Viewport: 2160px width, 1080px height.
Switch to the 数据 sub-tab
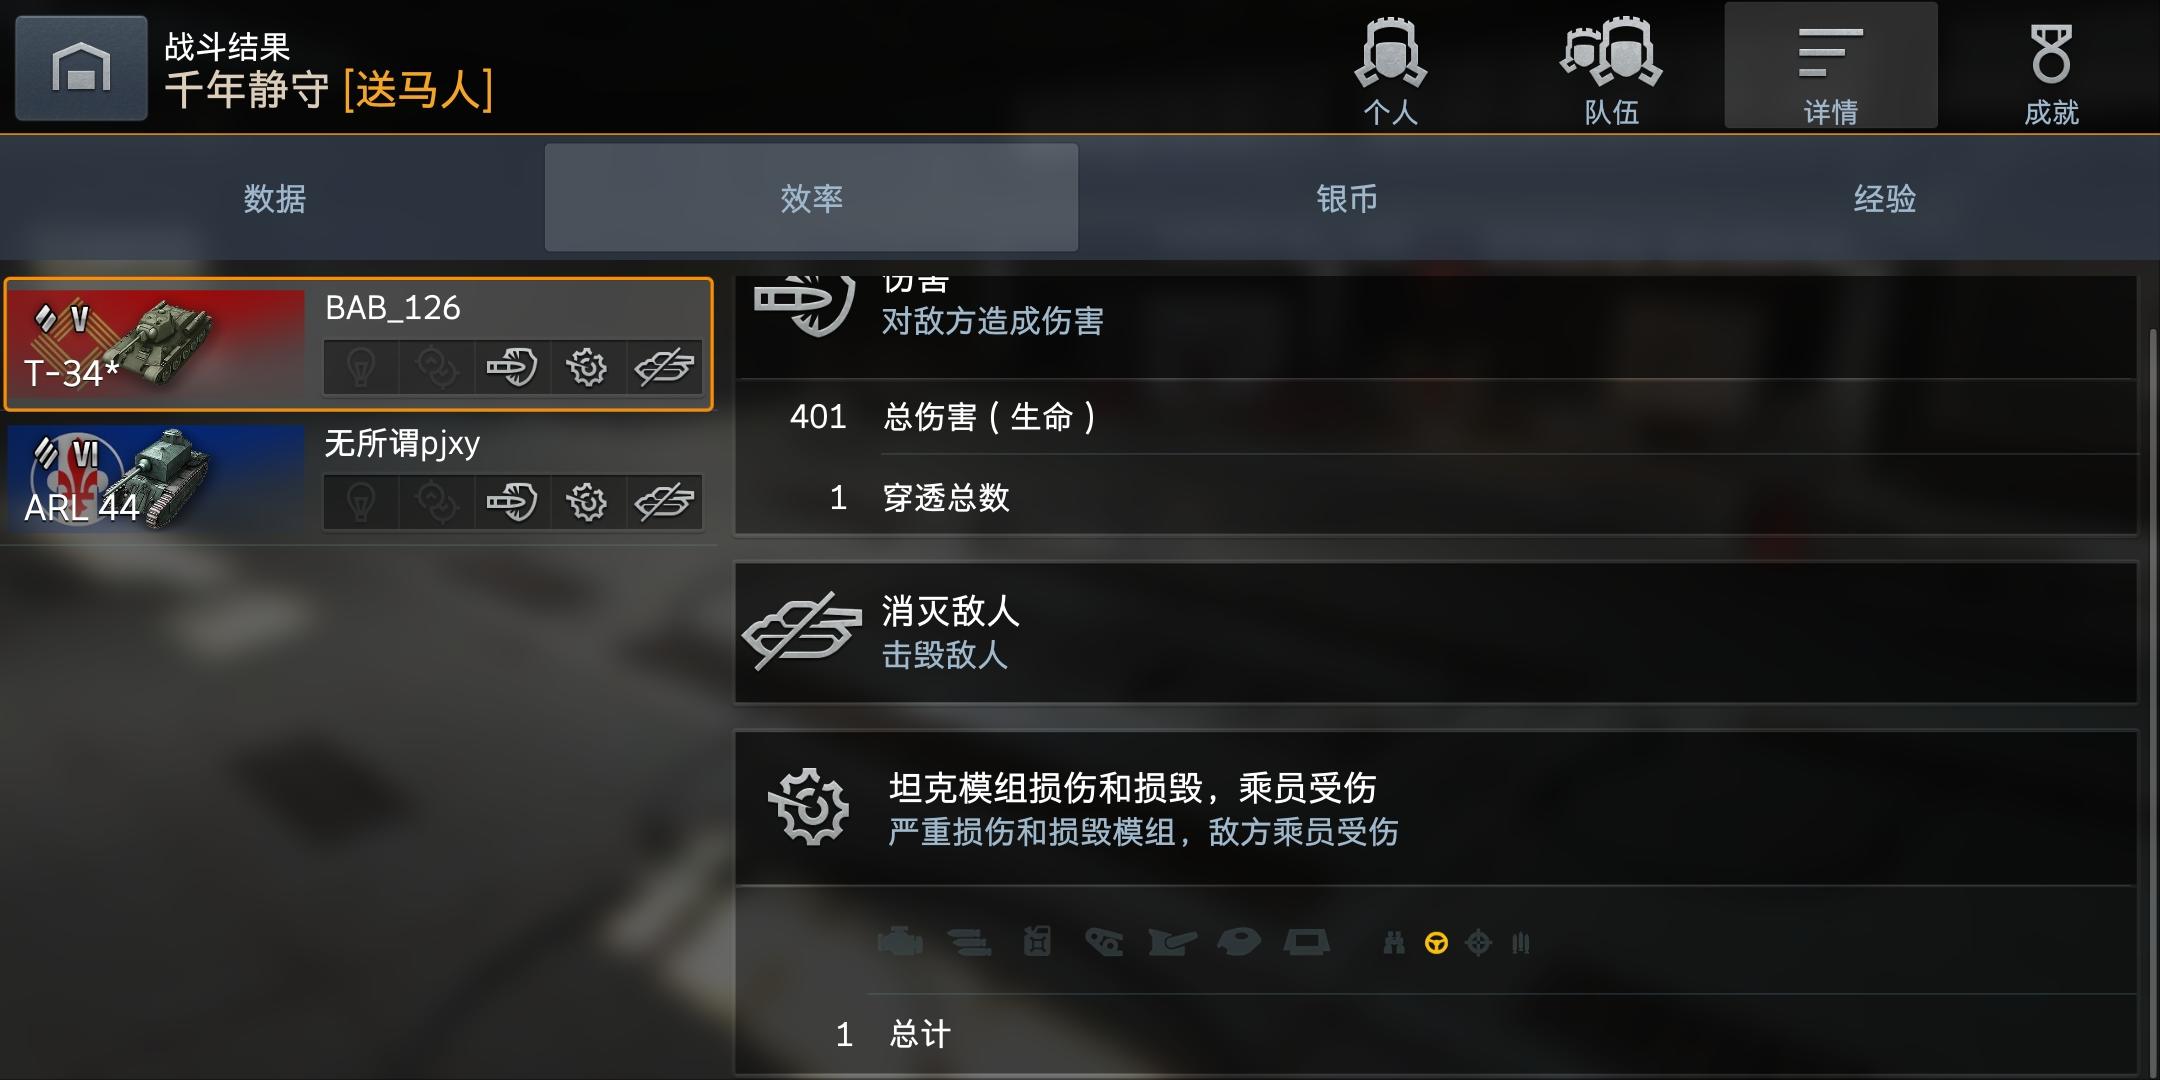pyautogui.click(x=274, y=198)
